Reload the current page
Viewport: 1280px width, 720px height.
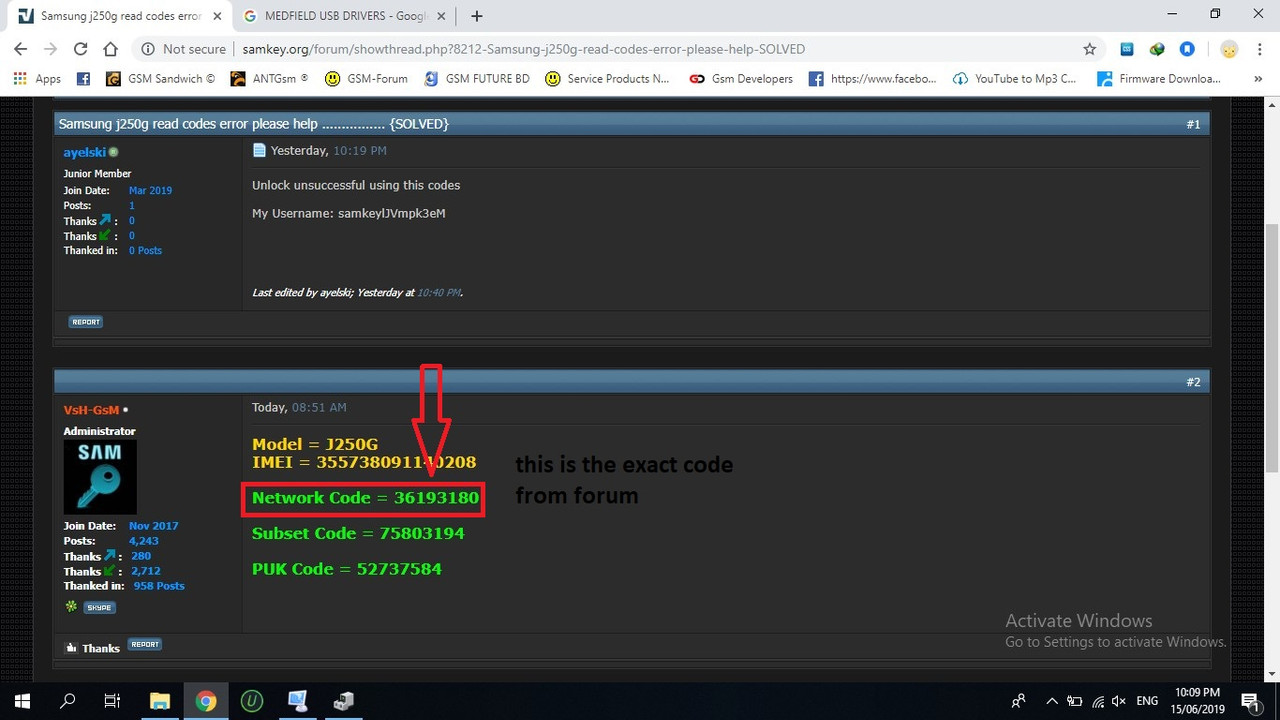(81, 49)
